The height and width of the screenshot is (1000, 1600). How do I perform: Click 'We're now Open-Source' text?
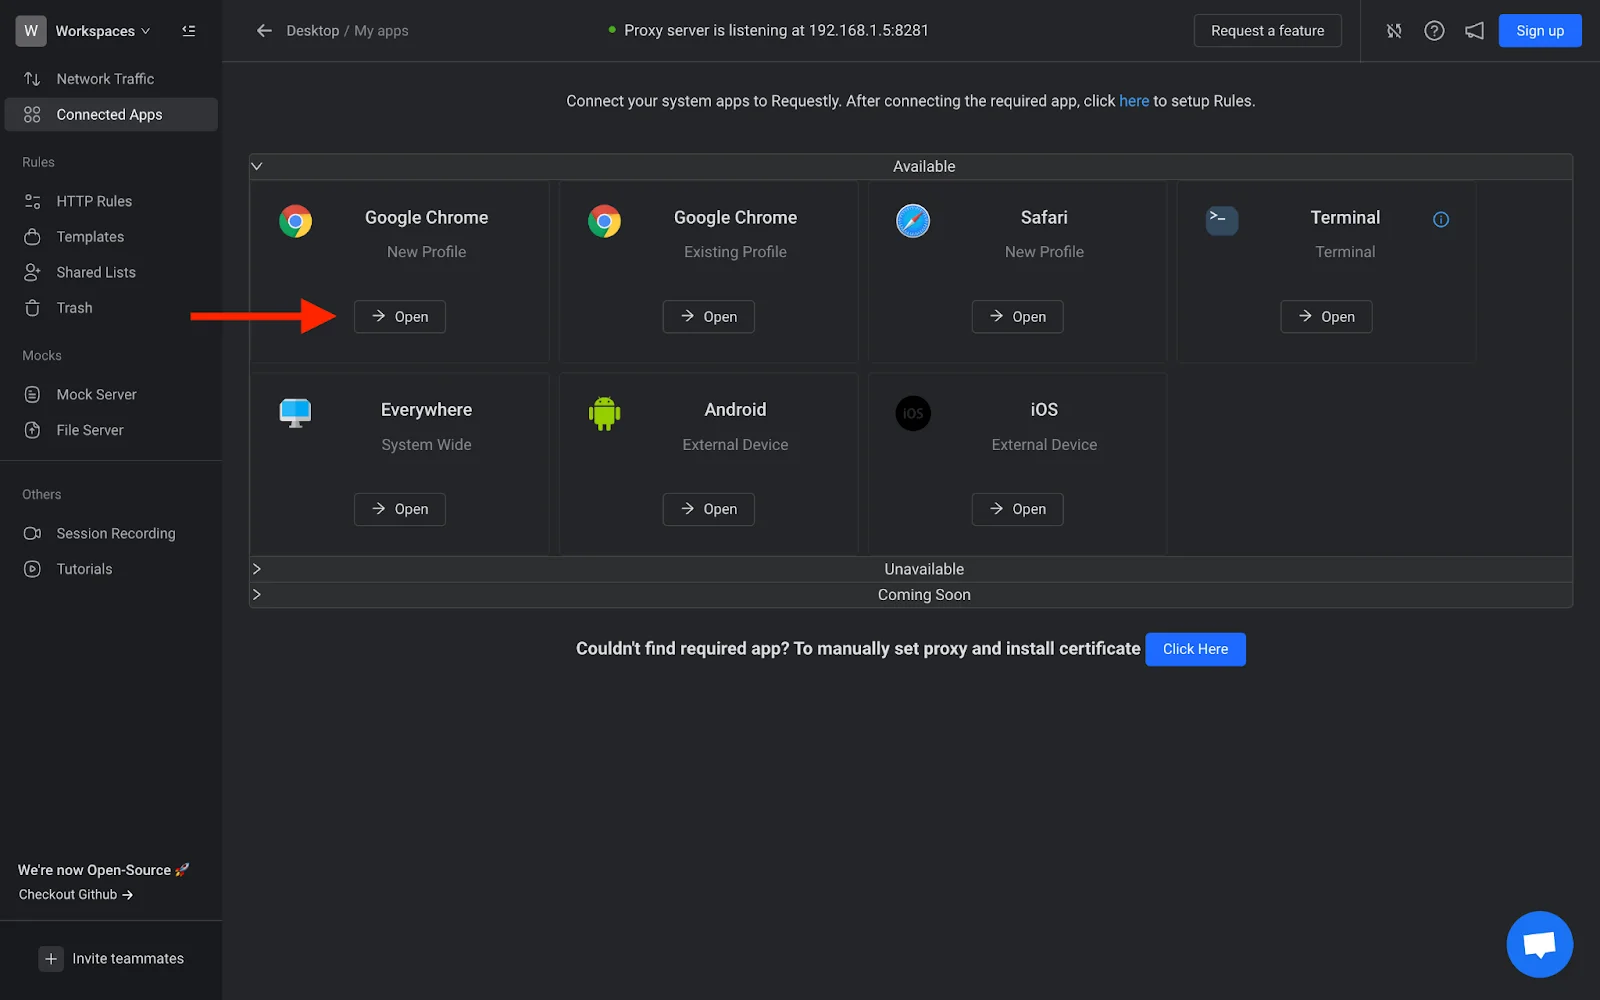(103, 870)
